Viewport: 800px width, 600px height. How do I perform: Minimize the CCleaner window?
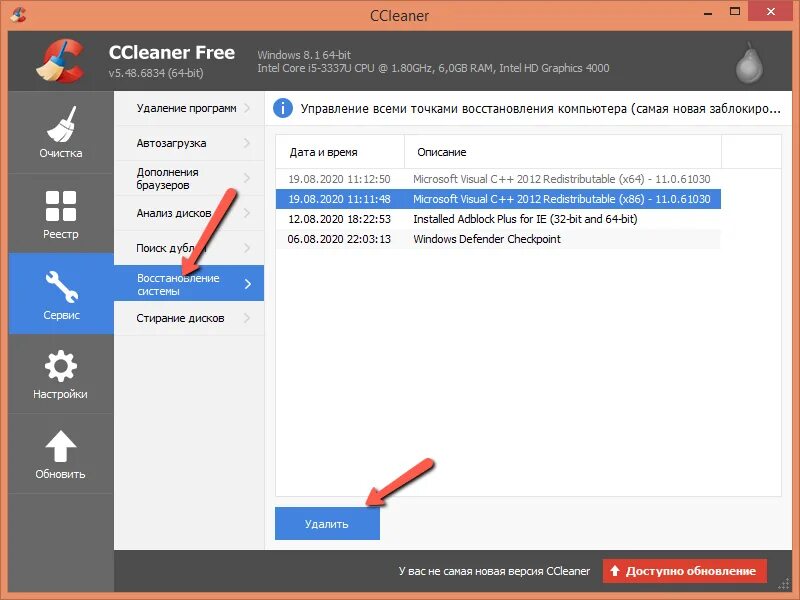pyautogui.click(x=708, y=13)
